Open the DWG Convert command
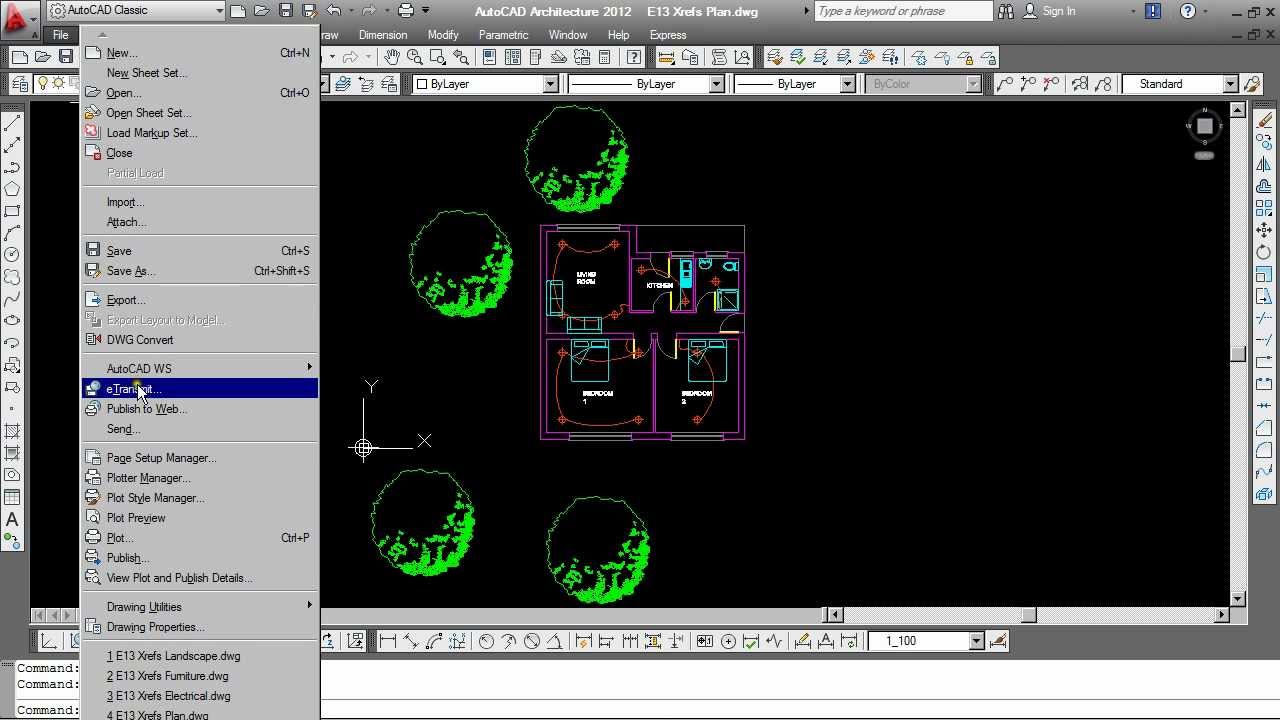The height and width of the screenshot is (720, 1280). click(x=200, y=340)
